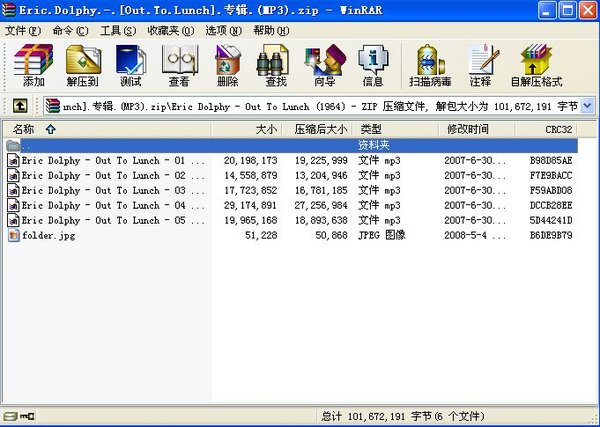This screenshot has height=427, width=600.
Task: Click the disk drive icon in status bar
Action: click(x=11, y=416)
